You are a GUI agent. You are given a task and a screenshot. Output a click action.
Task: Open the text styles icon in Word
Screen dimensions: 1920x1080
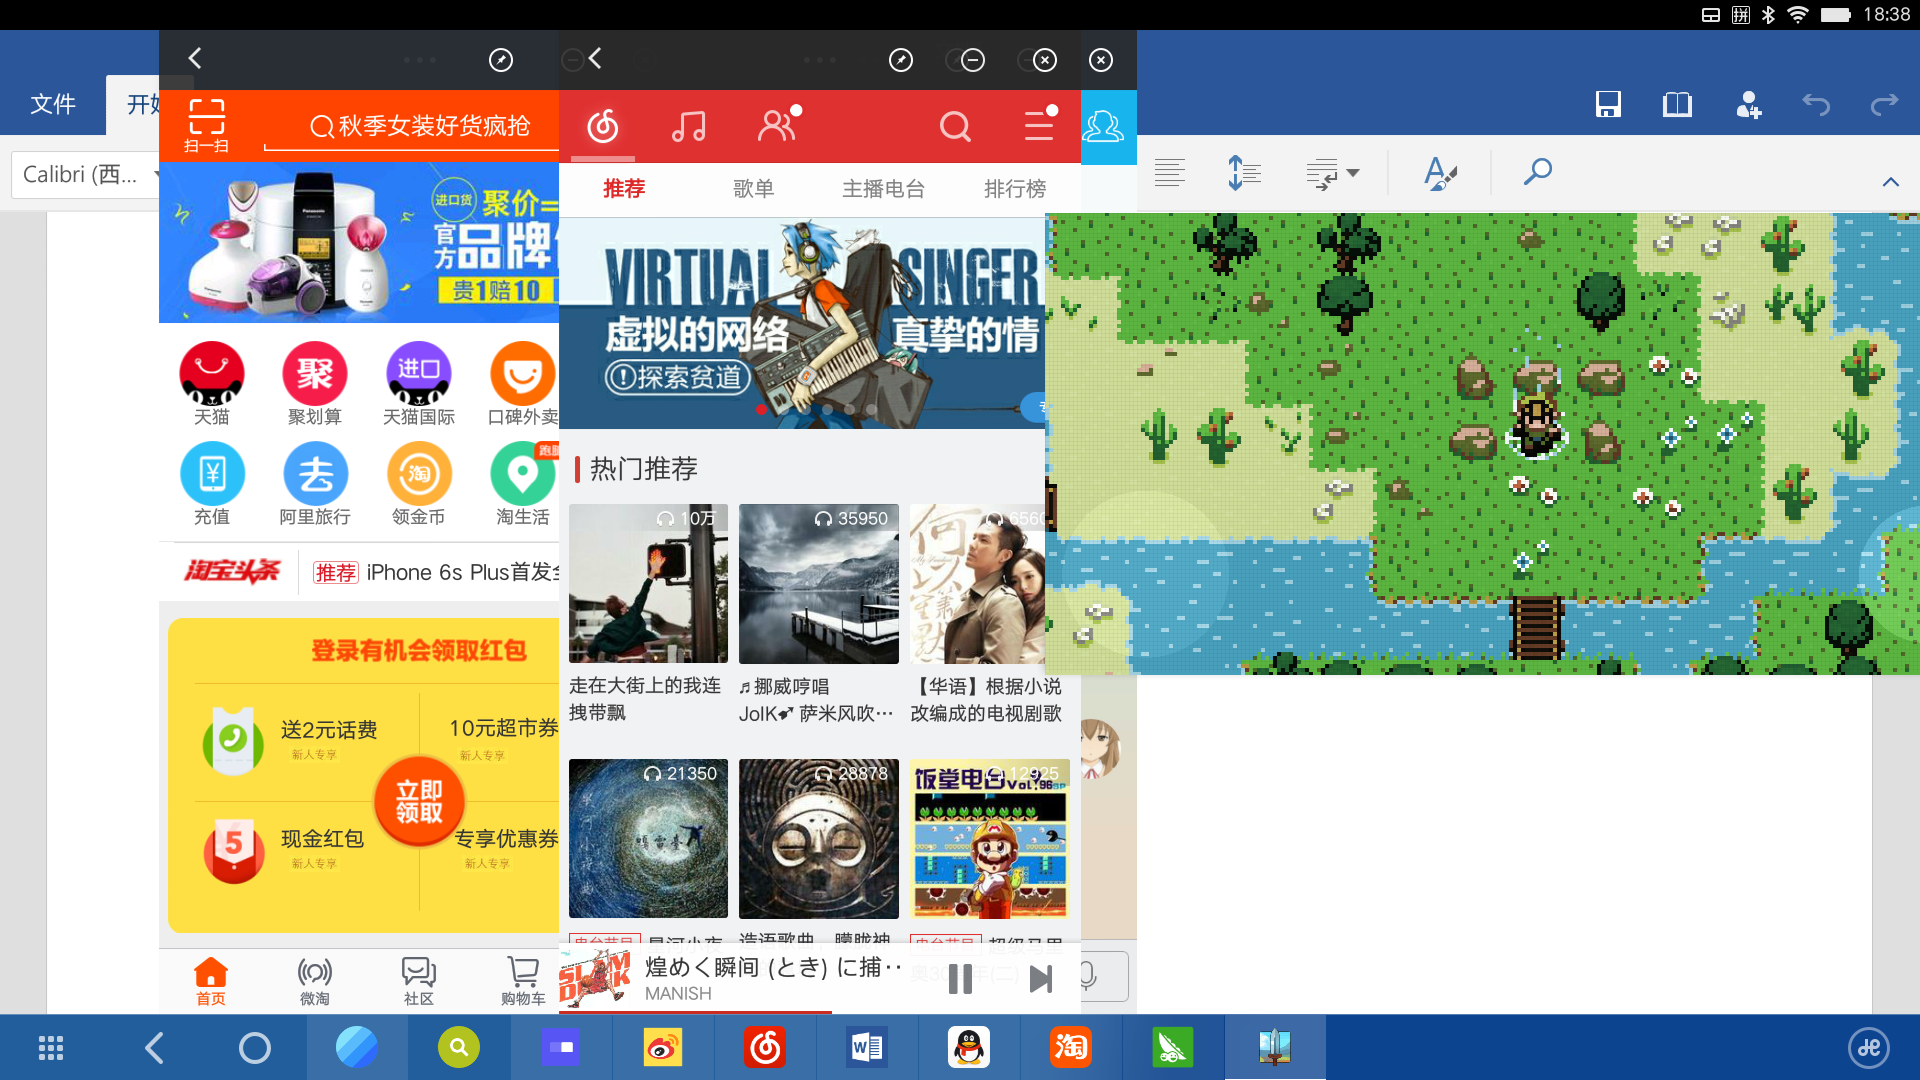(1440, 173)
